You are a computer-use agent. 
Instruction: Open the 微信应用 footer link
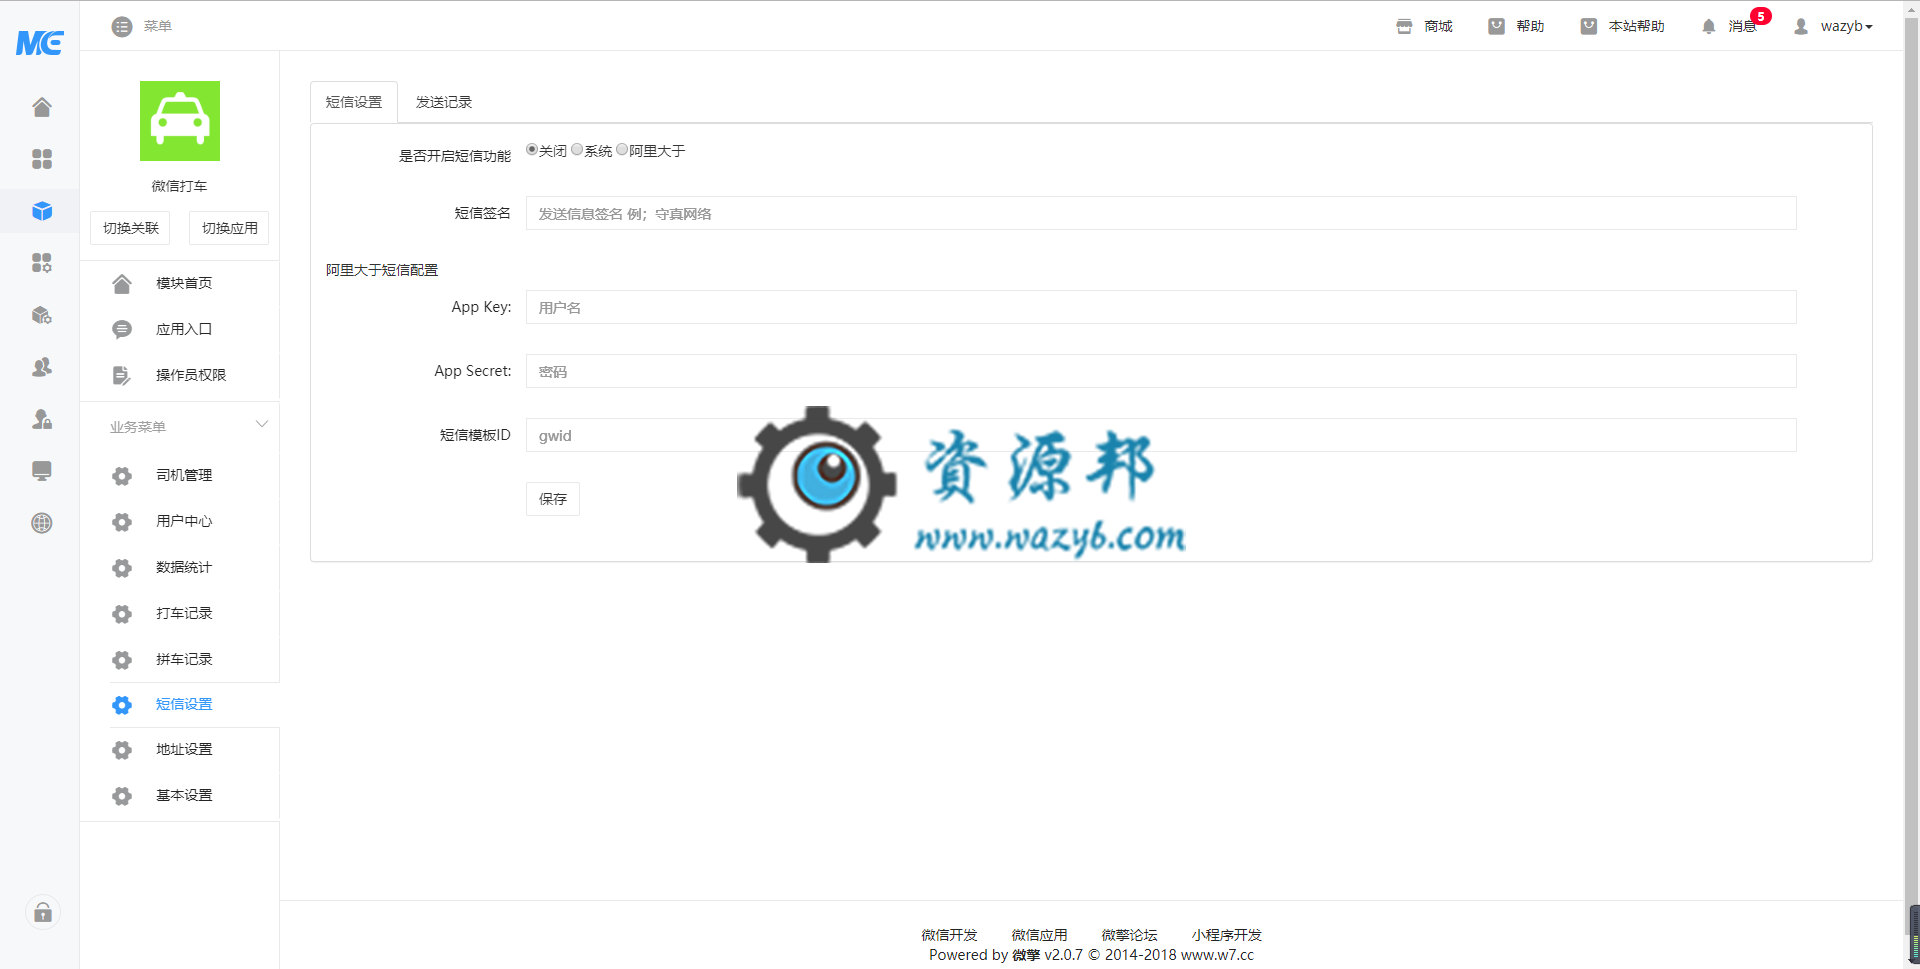[x=1039, y=935]
